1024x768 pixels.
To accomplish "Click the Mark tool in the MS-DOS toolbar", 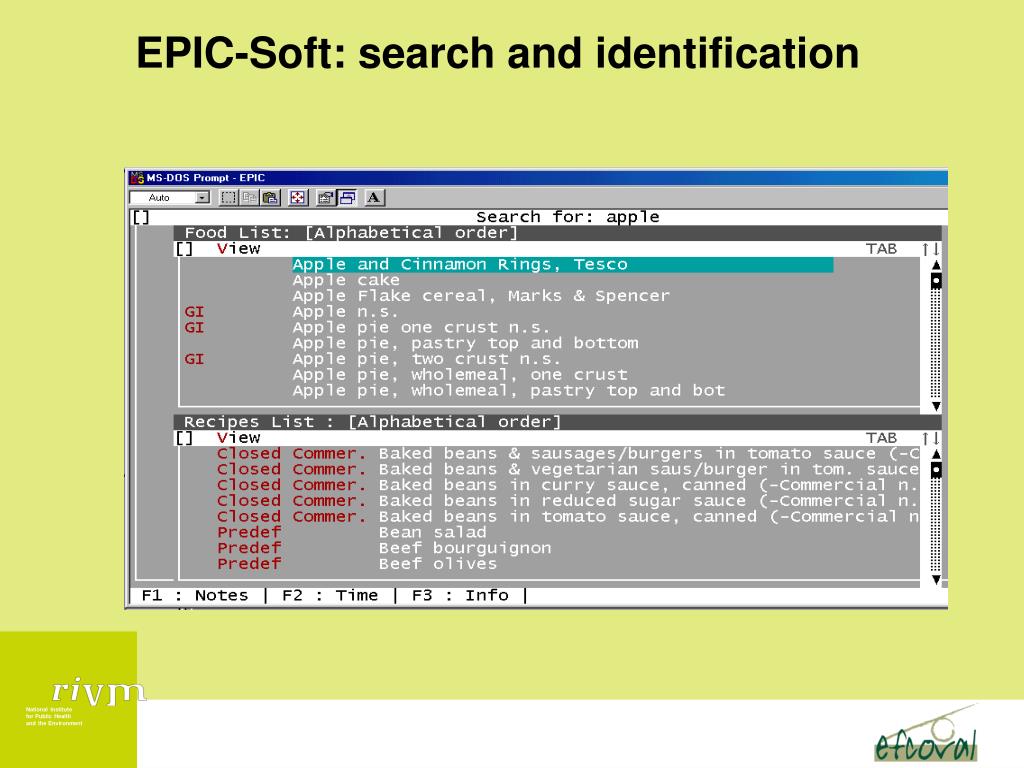I will [x=228, y=198].
